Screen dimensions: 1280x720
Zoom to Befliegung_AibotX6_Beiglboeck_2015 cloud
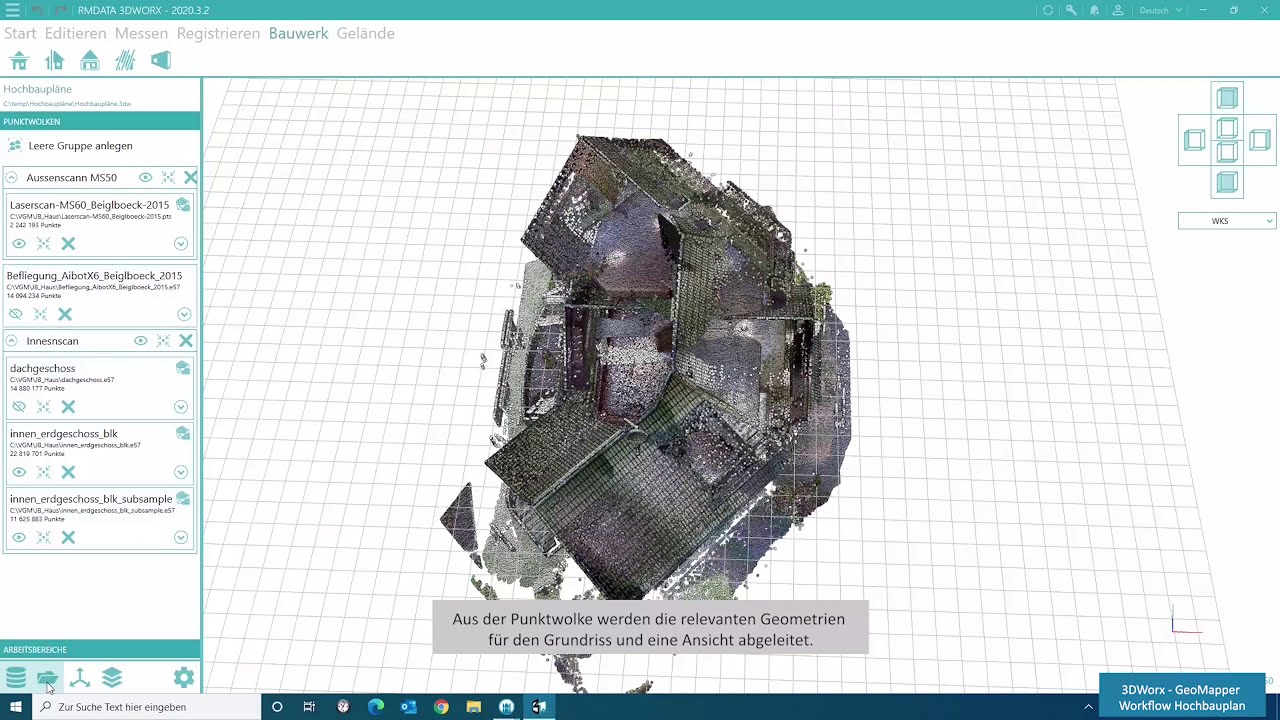click(x=40, y=314)
